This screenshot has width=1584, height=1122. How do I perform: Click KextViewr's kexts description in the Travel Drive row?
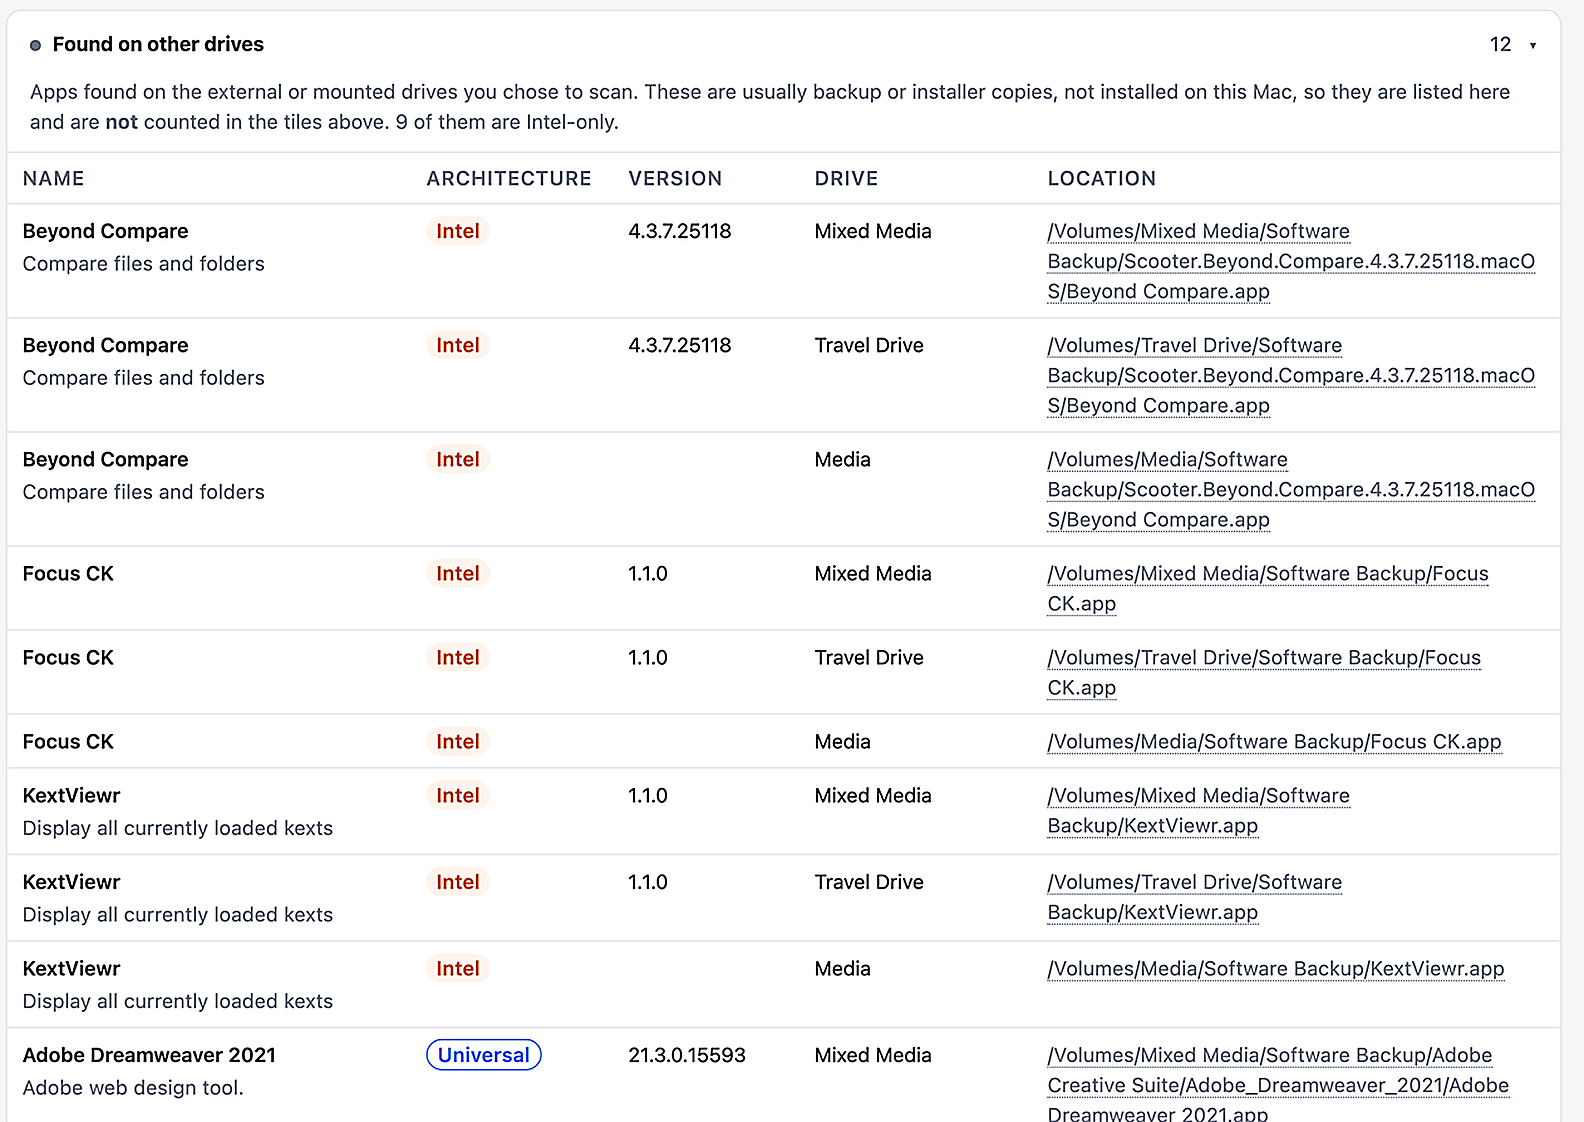178,914
